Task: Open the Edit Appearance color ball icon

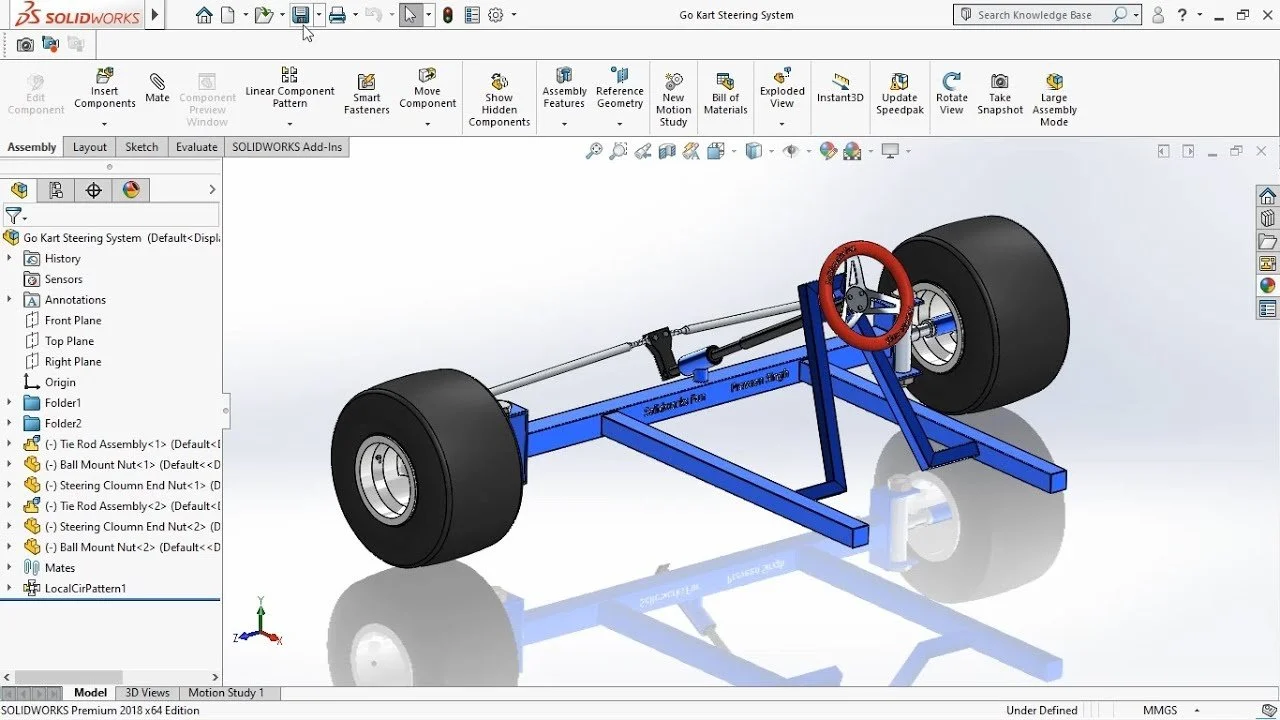Action: [x=828, y=151]
